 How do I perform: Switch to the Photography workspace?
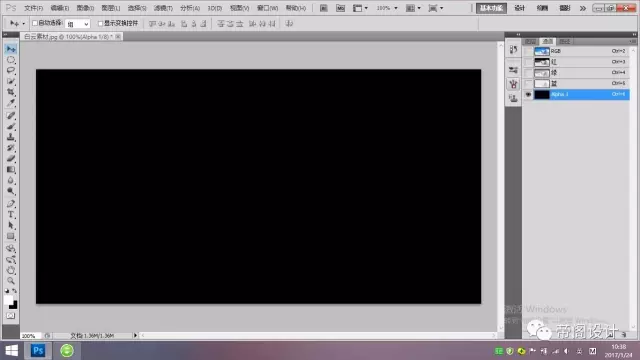pyautogui.click(x=565, y=8)
